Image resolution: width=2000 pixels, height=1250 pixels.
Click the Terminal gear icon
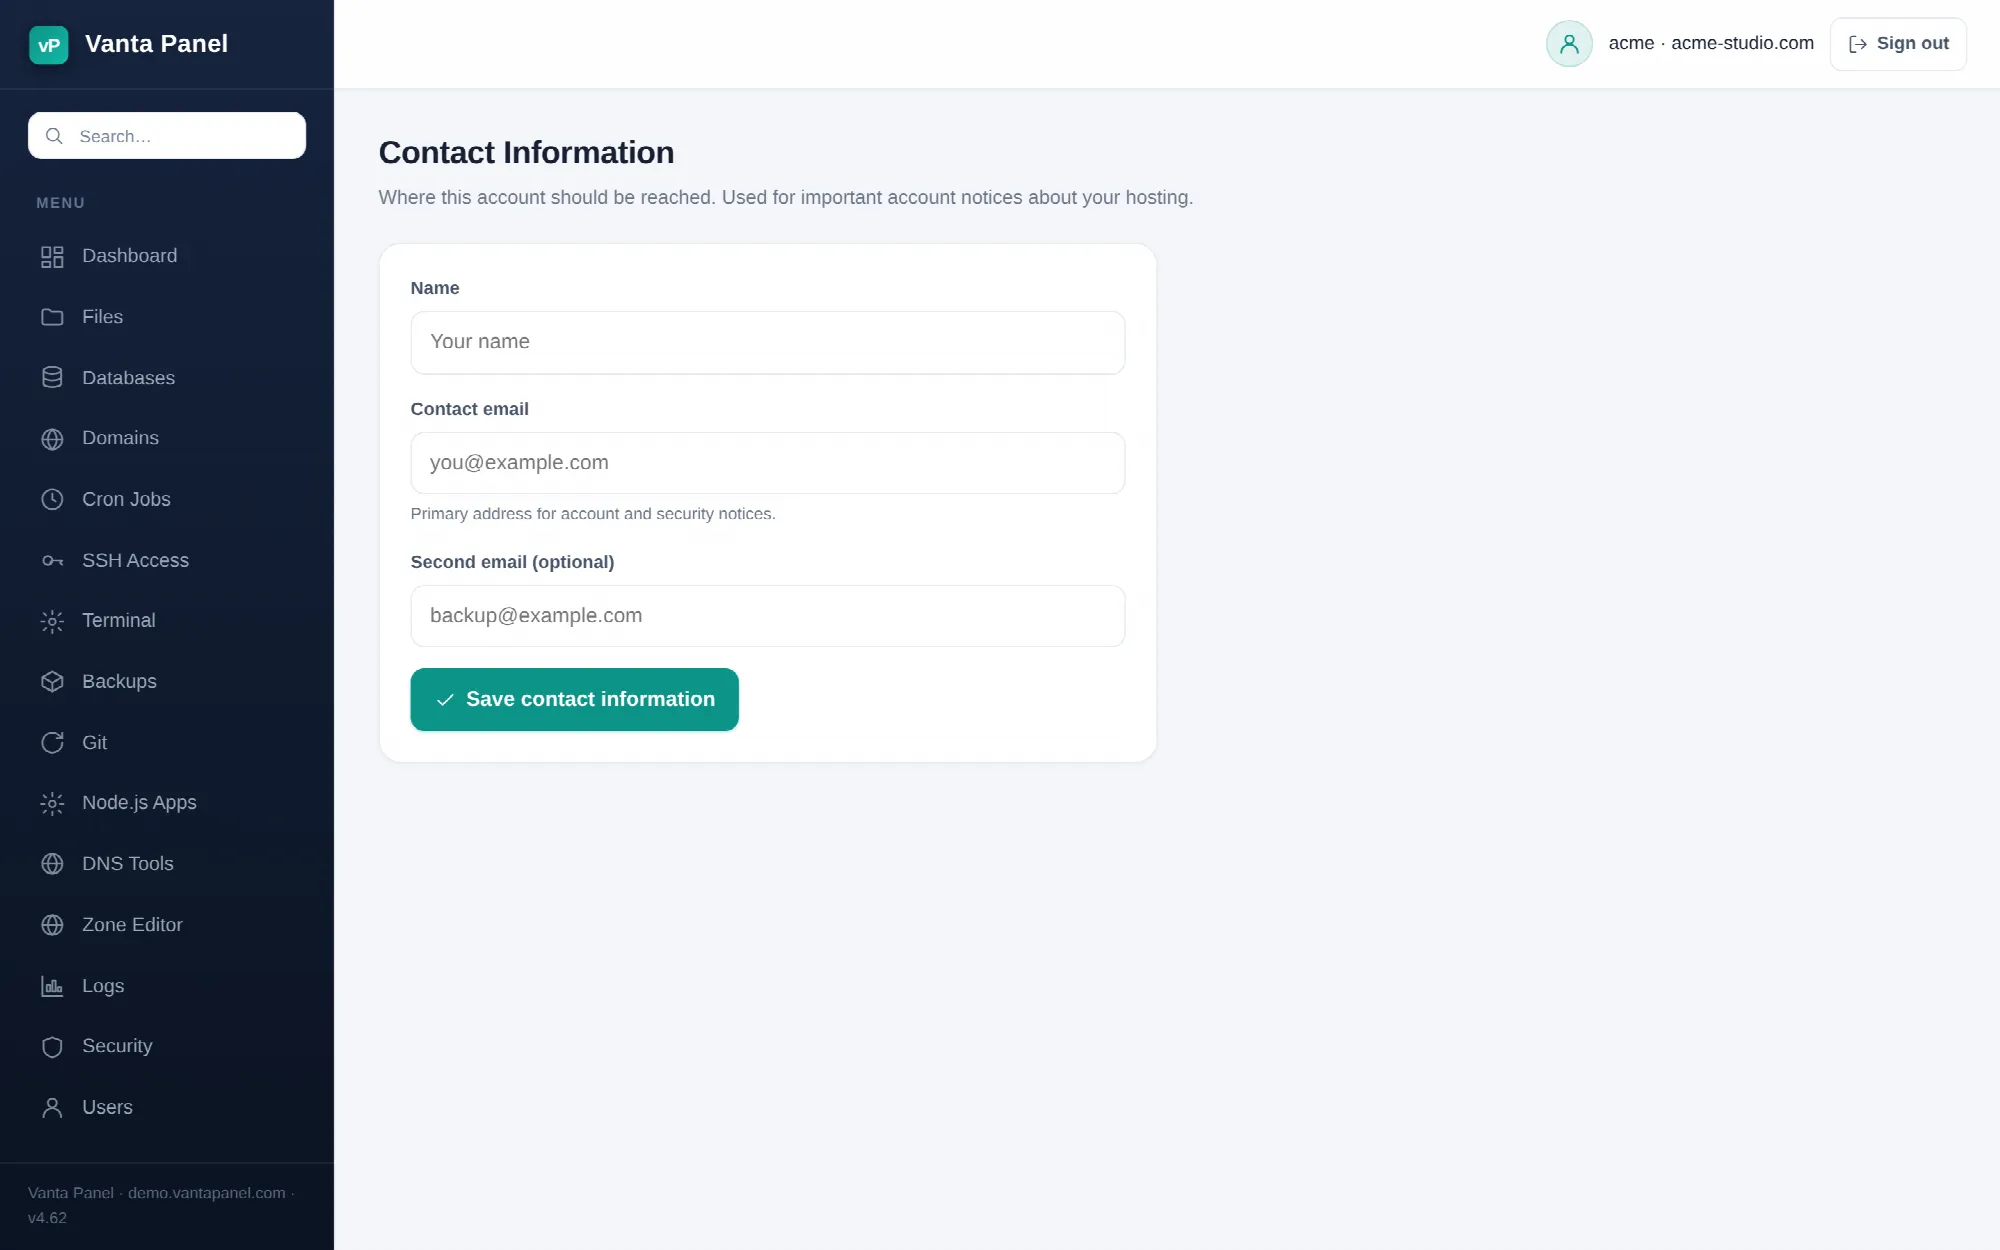52,621
